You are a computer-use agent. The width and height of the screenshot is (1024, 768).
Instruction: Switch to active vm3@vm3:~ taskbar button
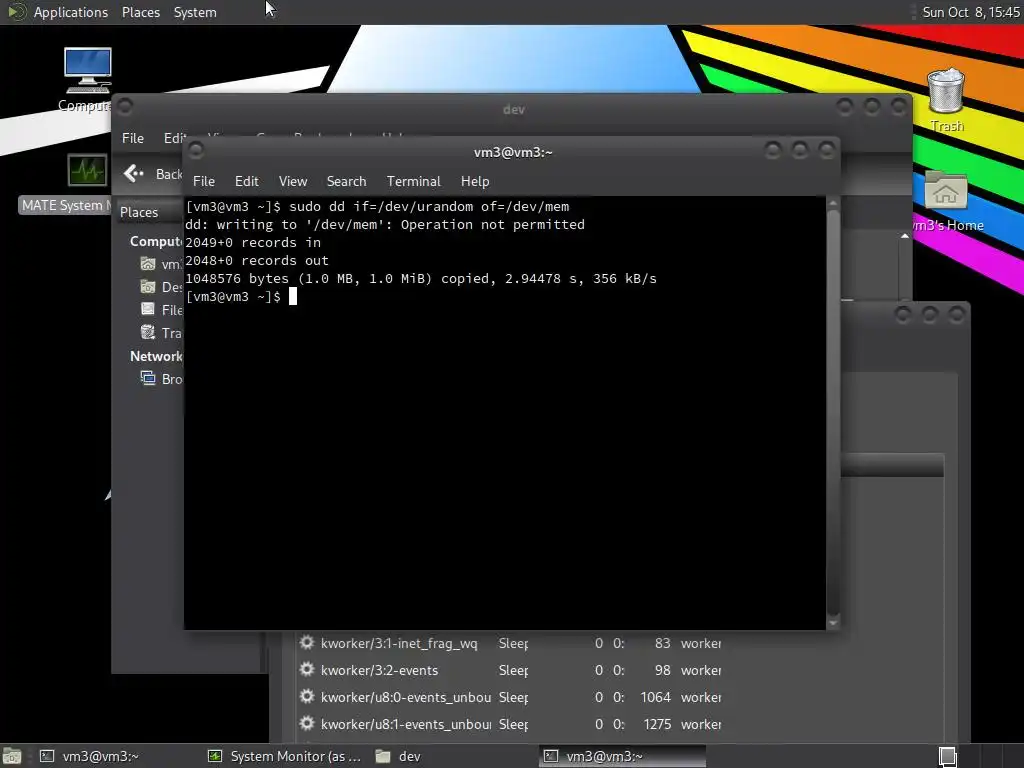622,756
